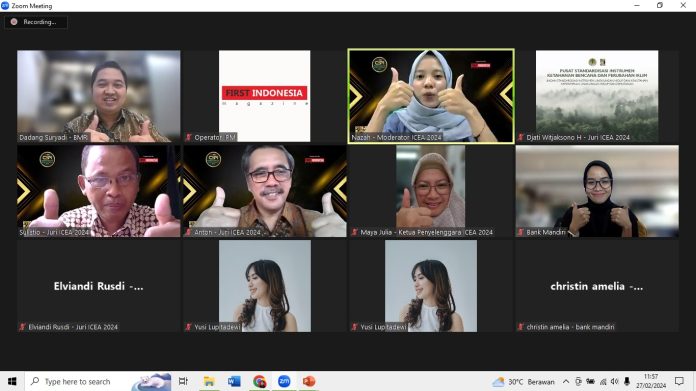Expand the hidden system tray icons chevron
Viewport: 696px width, 391px height.
[566, 381]
